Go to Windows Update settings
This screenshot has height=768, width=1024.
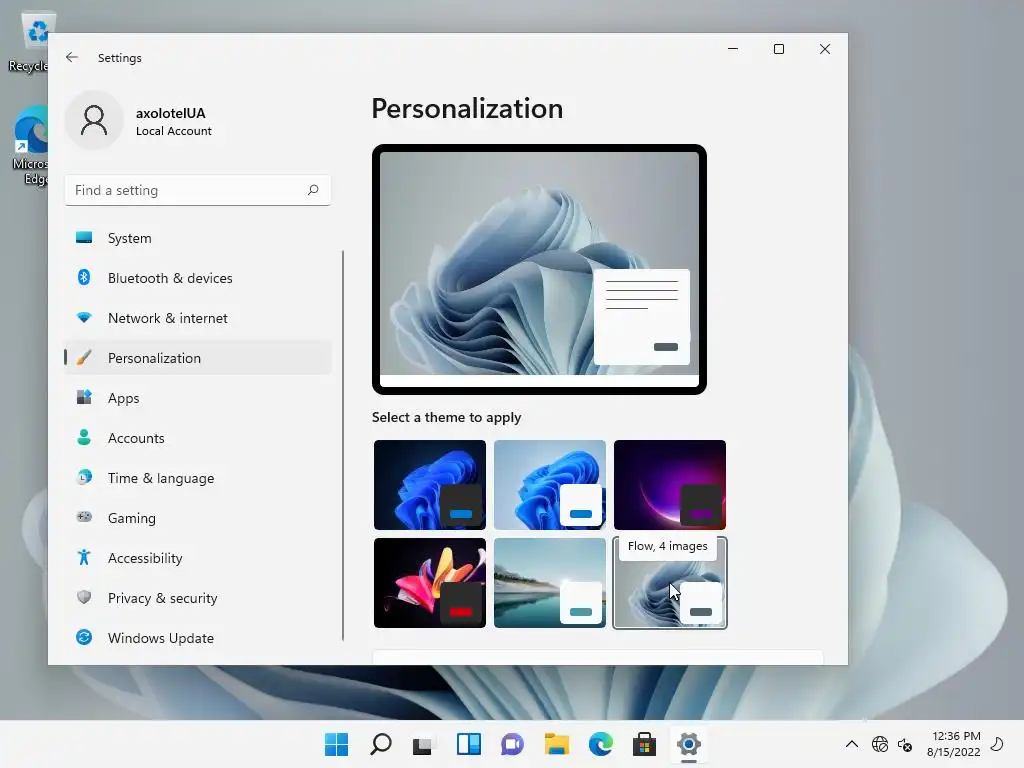pos(198,638)
